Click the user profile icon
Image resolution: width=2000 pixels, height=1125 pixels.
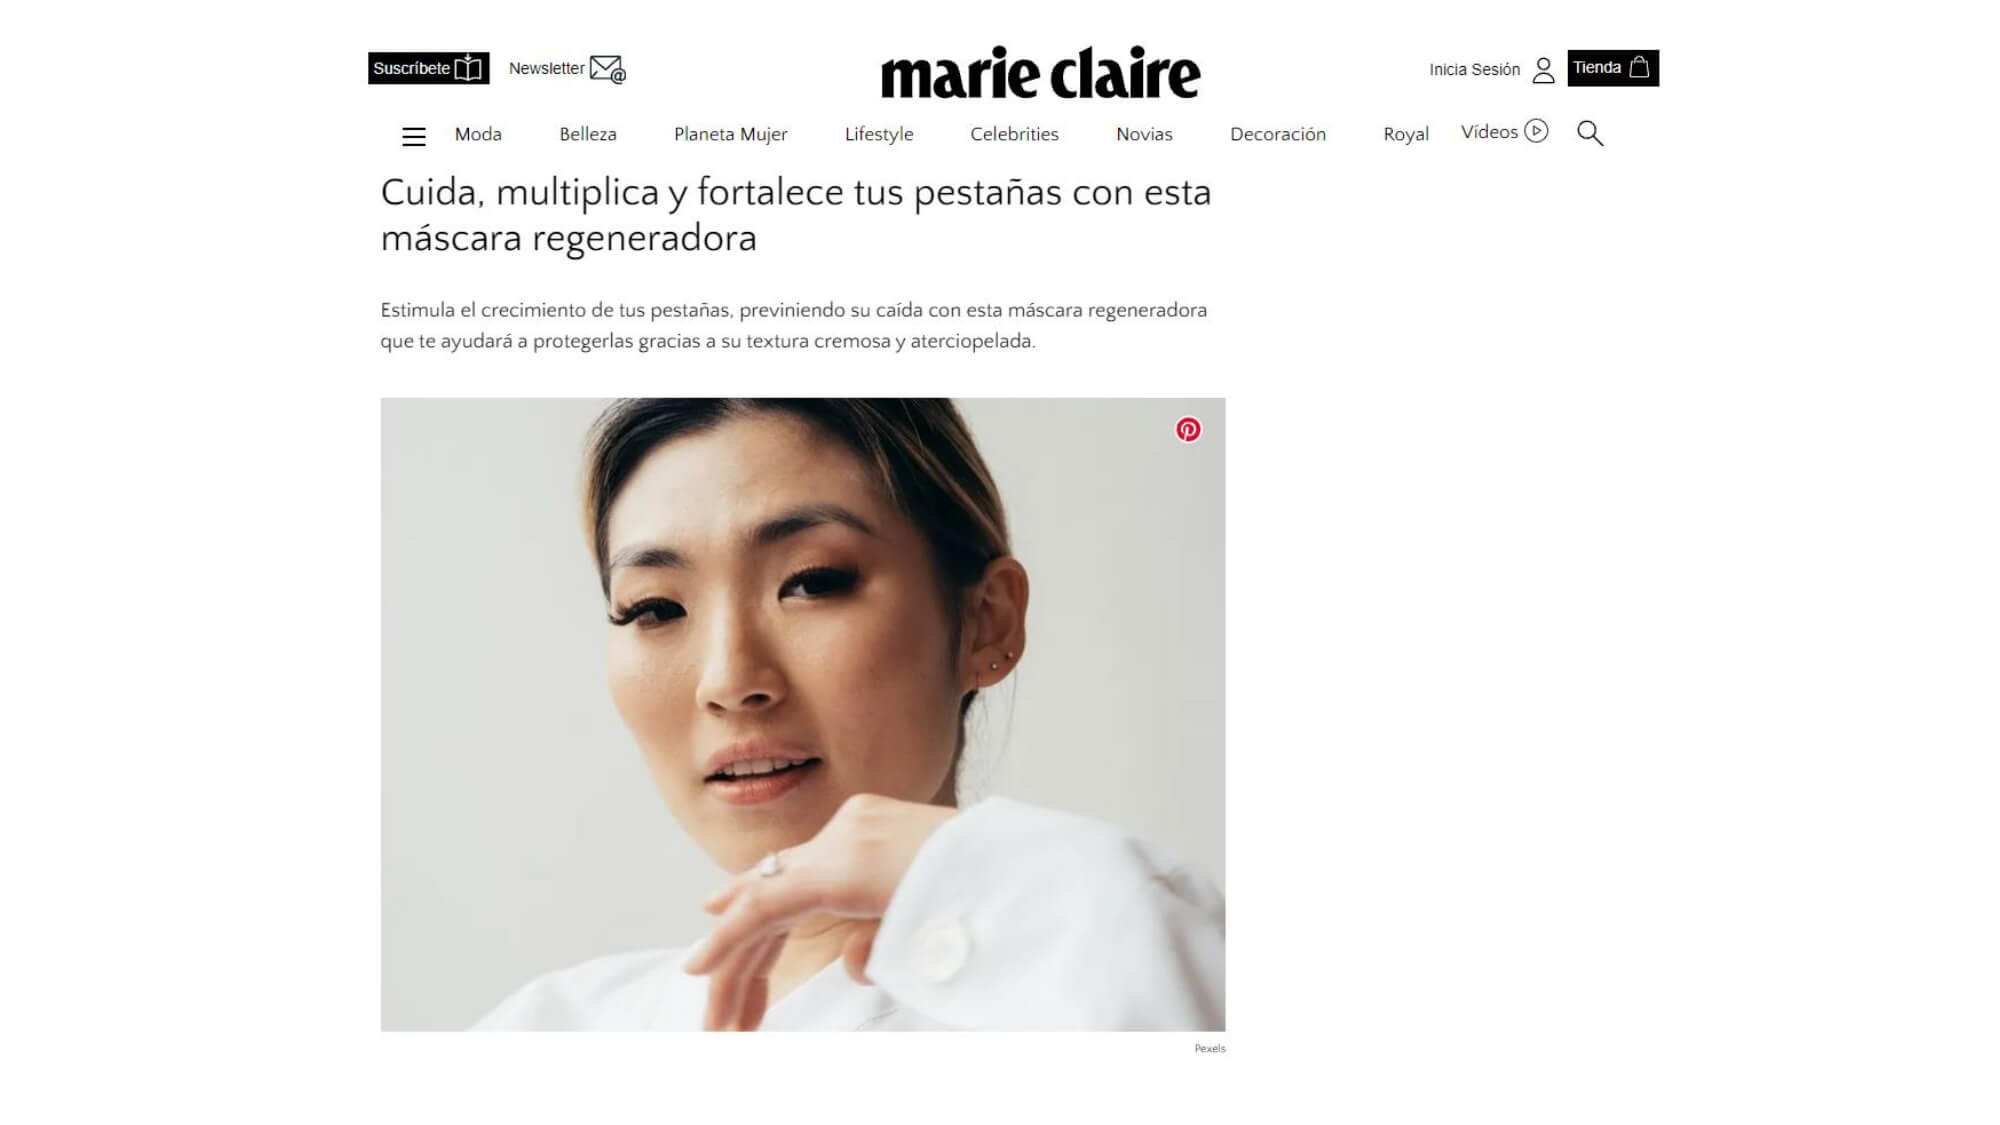click(x=1543, y=70)
